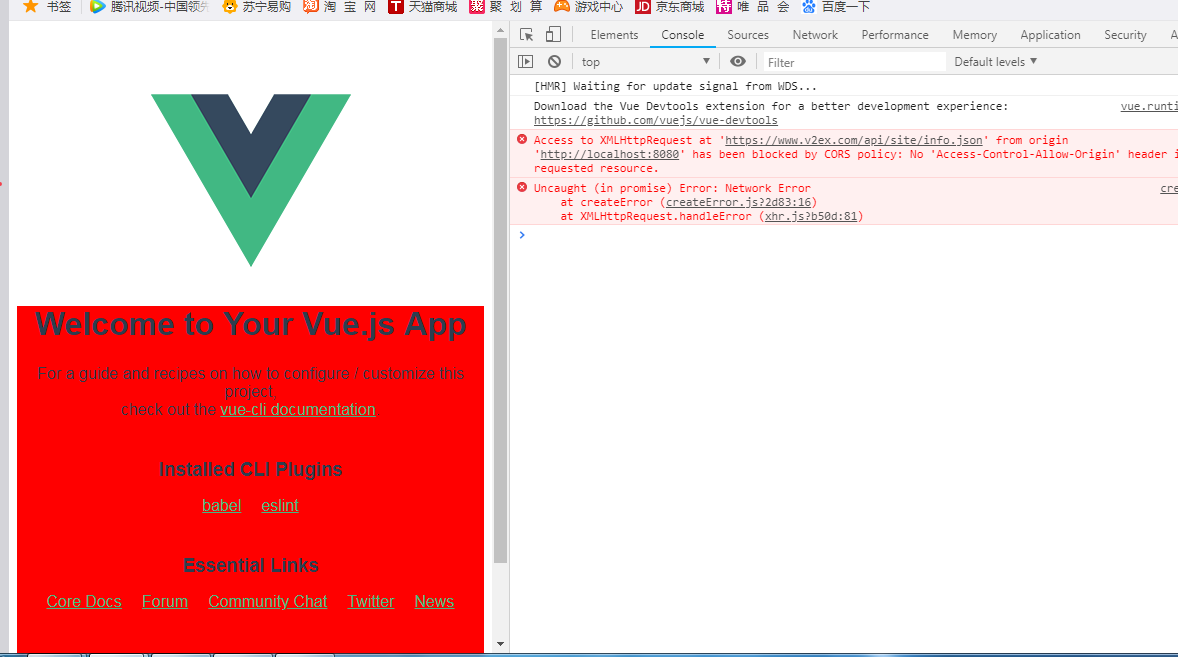Screen dimensions: 1178x657
Task: Open the vue-cli documentation link
Action: click(x=297, y=409)
